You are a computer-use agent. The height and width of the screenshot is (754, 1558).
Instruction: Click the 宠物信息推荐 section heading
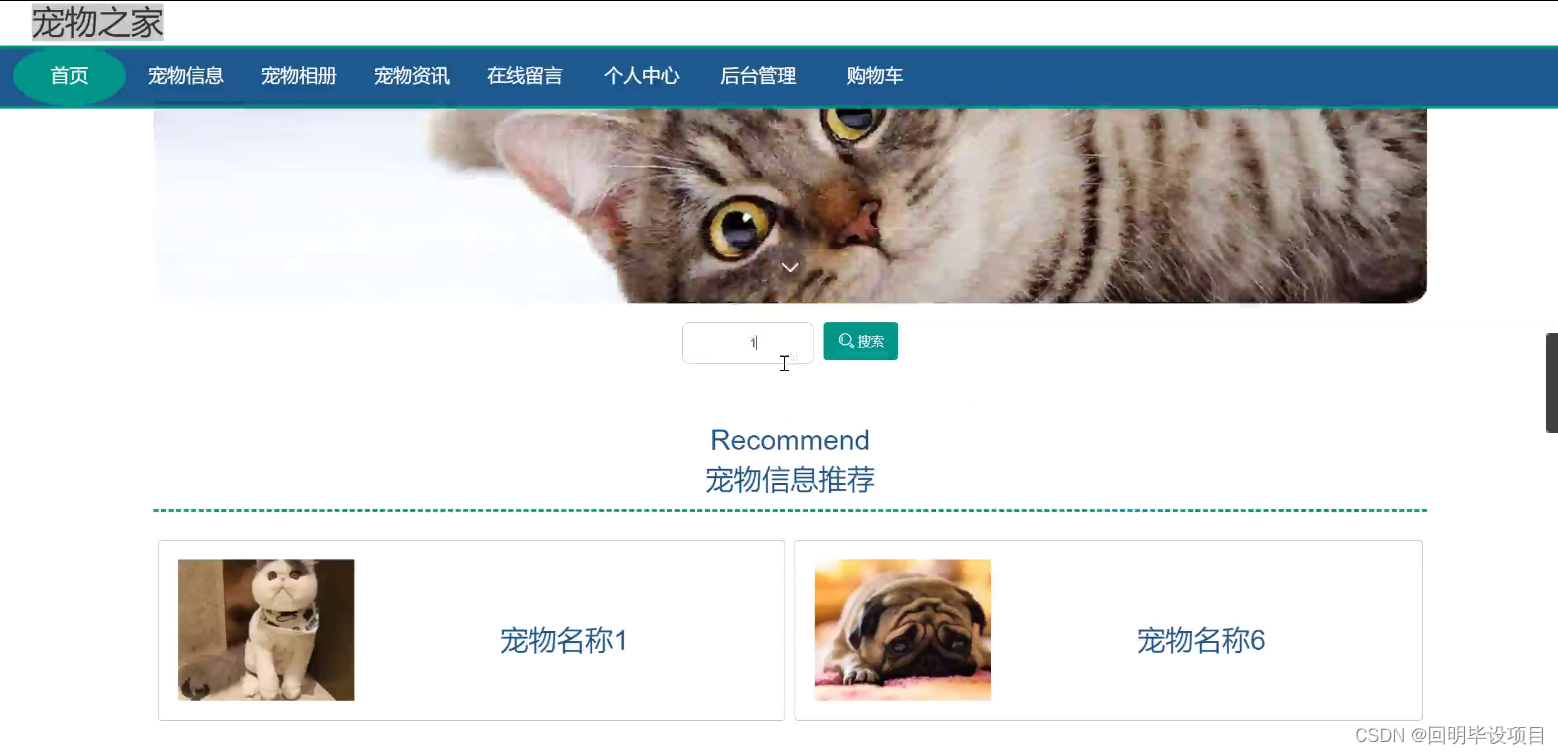[790, 480]
